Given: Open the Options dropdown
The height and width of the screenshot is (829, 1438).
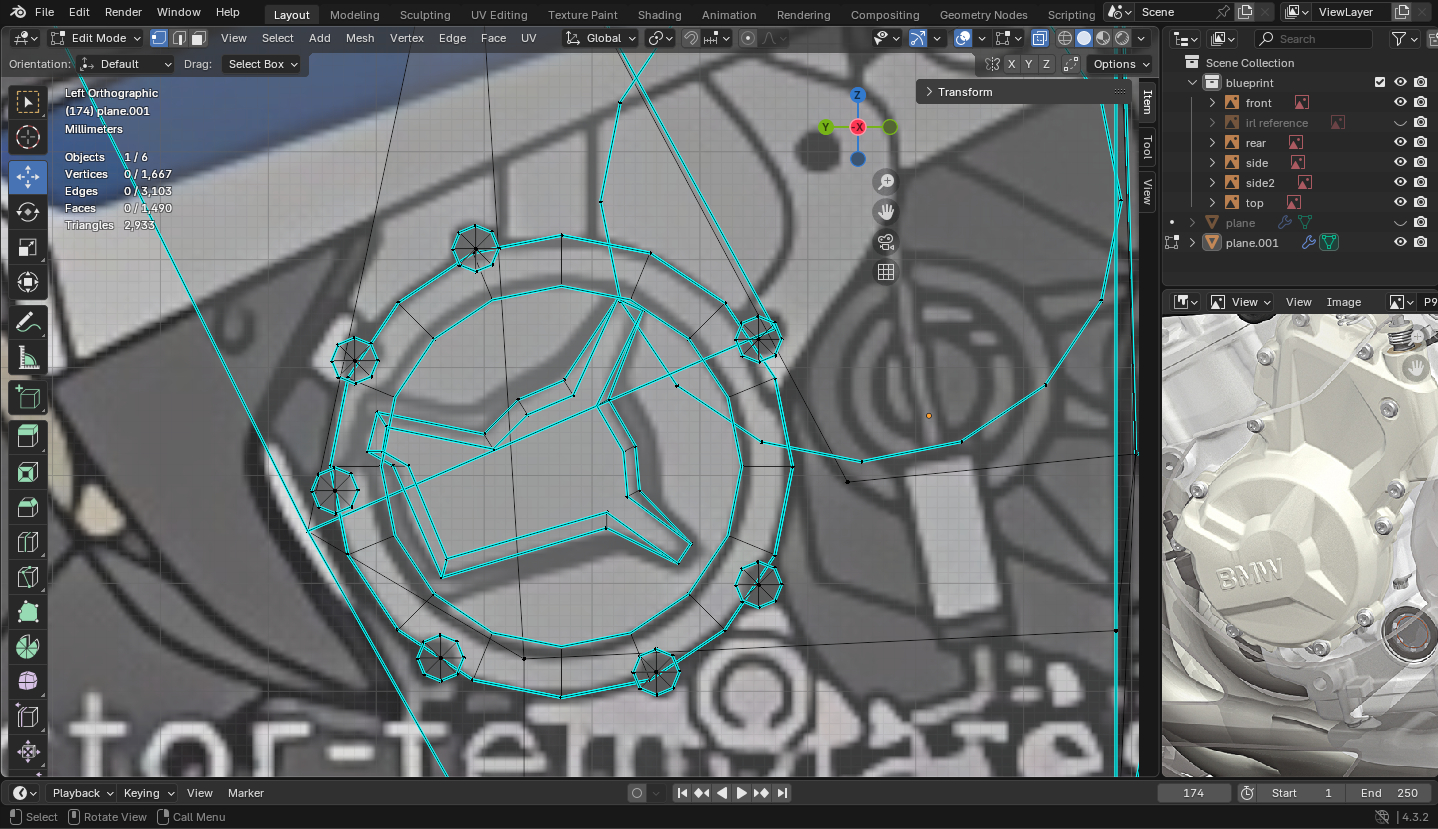Looking at the screenshot, I should coord(1120,64).
